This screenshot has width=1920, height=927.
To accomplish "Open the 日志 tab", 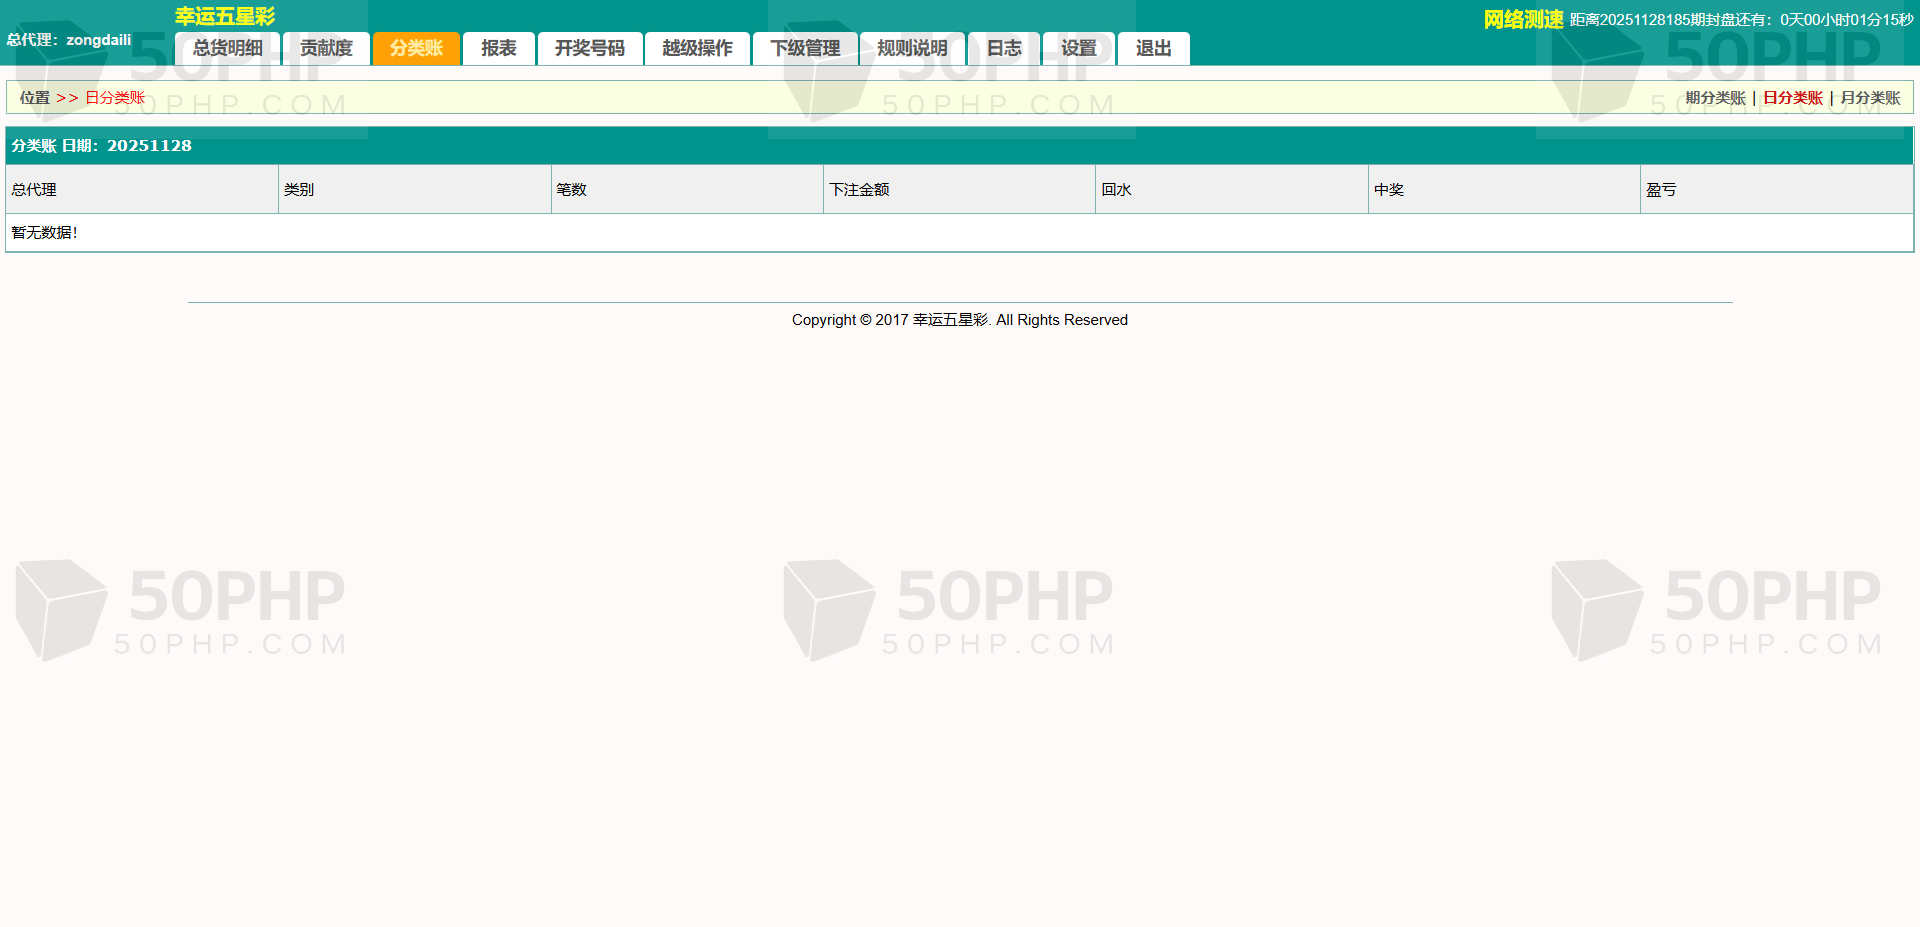I will (x=1004, y=48).
